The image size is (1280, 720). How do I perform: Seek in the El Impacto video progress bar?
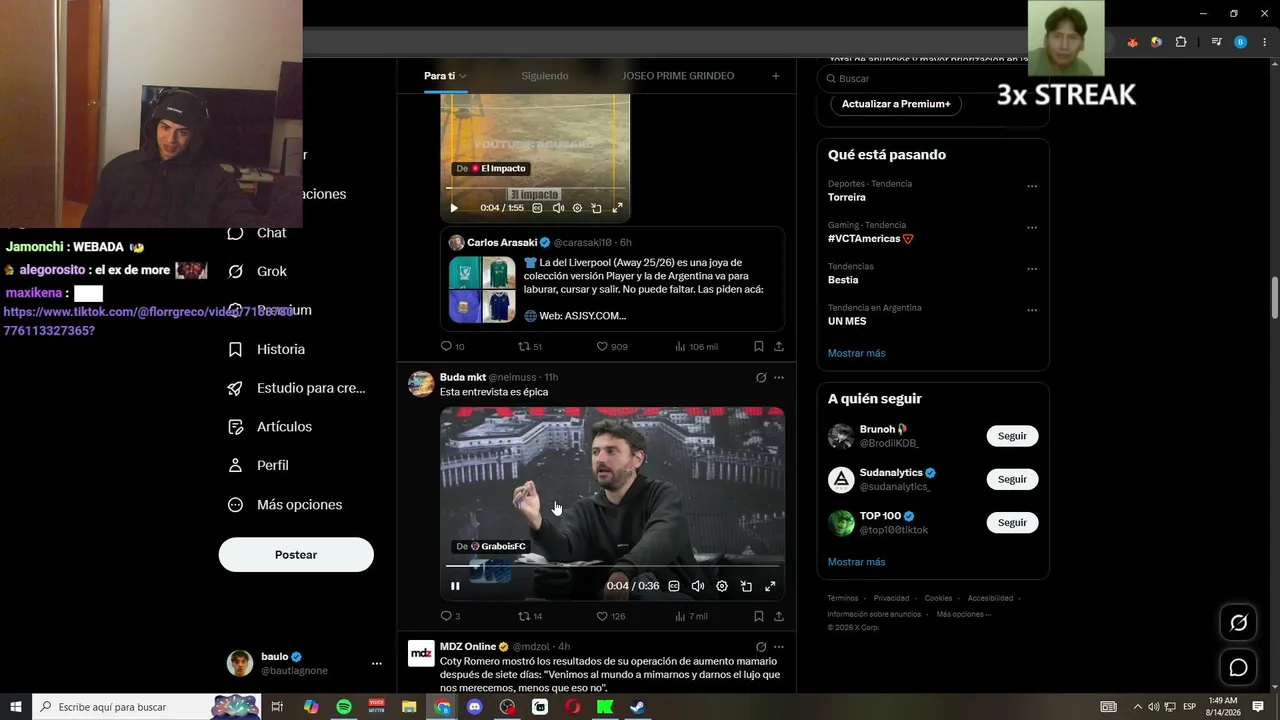(535, 189)
